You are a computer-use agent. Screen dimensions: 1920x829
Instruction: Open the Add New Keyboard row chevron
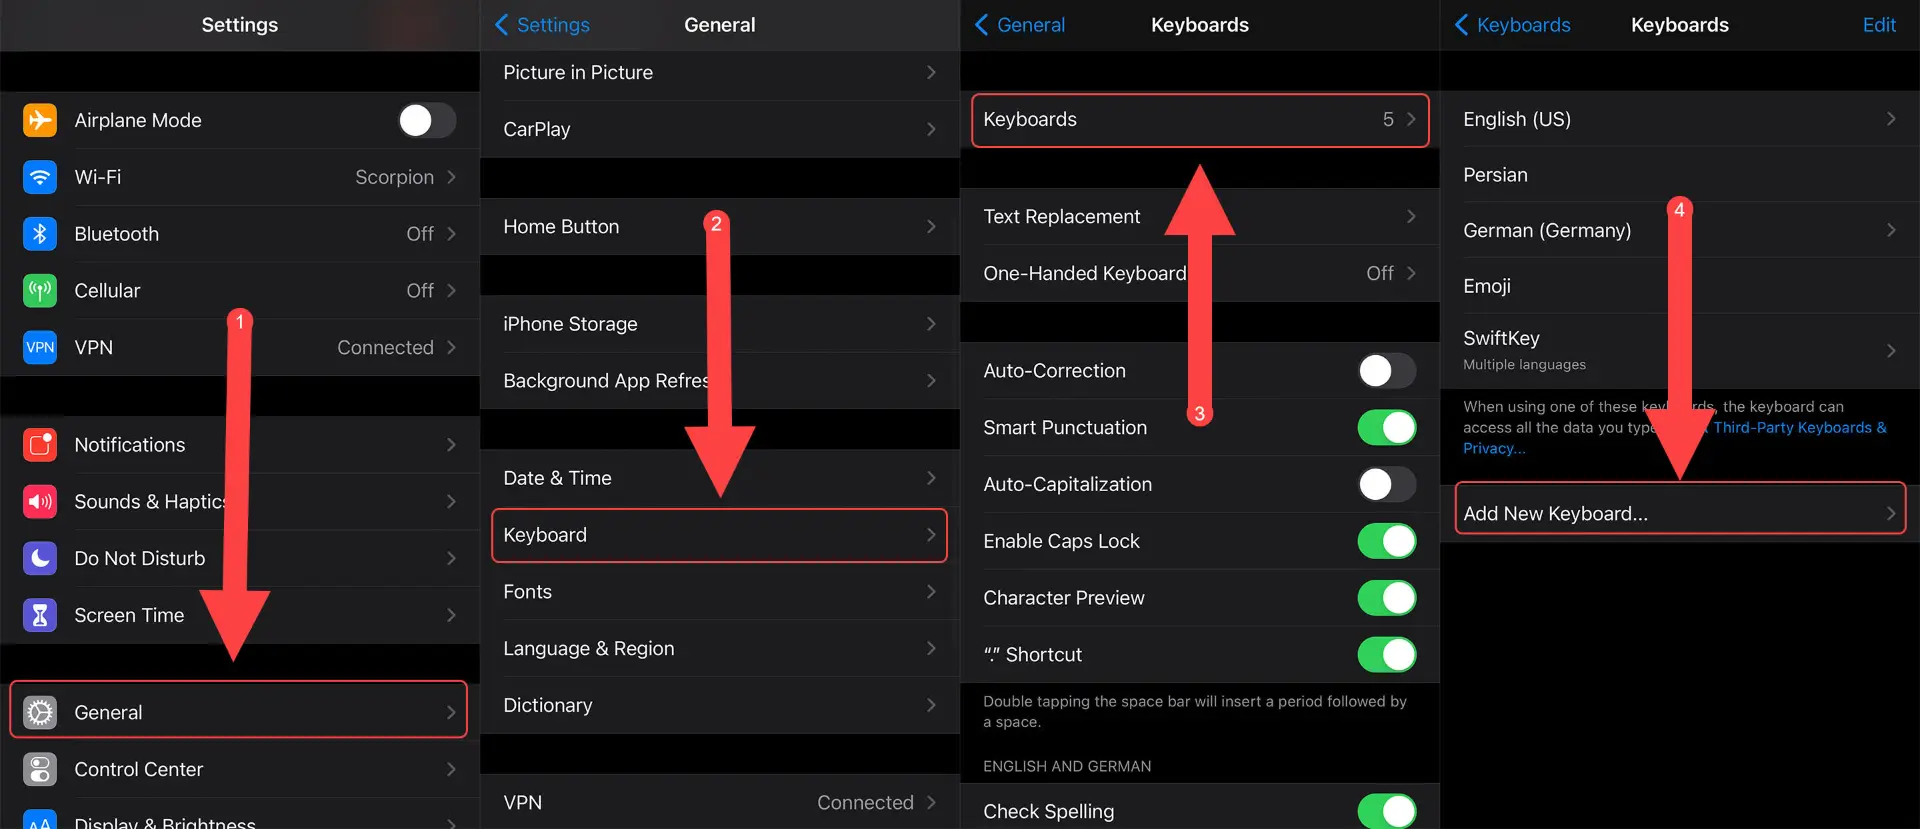point(1890,514)
